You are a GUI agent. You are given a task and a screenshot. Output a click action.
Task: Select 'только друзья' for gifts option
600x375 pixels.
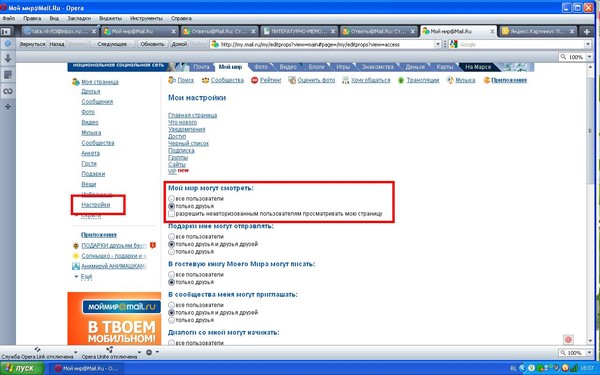171,251
